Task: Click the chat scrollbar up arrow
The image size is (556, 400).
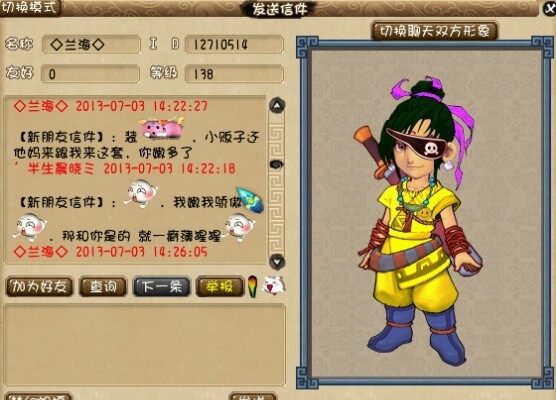Action: [x=277, y=105]
